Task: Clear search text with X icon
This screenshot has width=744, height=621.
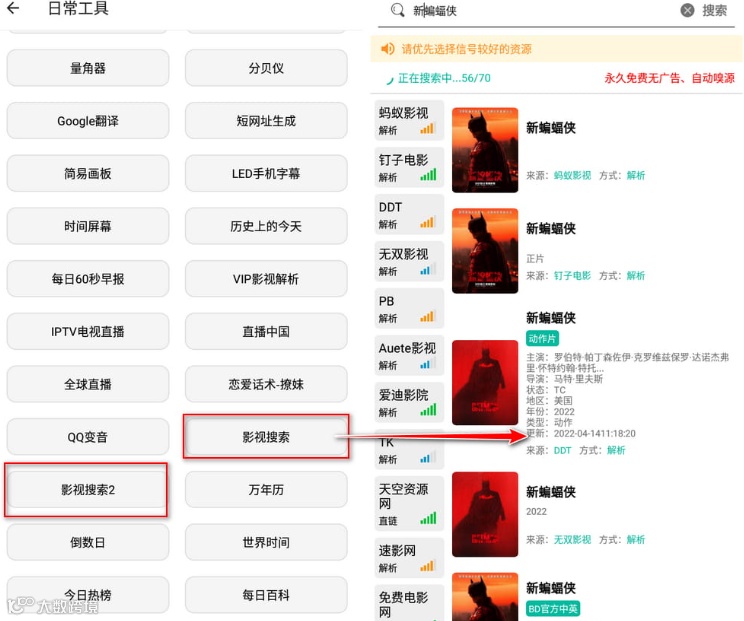Action: tap(687, 10)
